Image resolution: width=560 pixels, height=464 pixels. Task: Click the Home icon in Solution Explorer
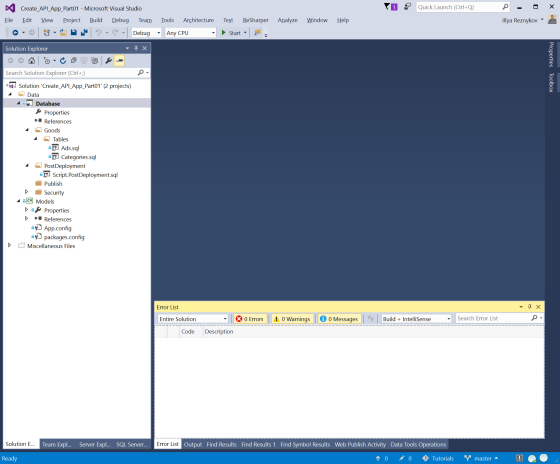pos(31,61)
